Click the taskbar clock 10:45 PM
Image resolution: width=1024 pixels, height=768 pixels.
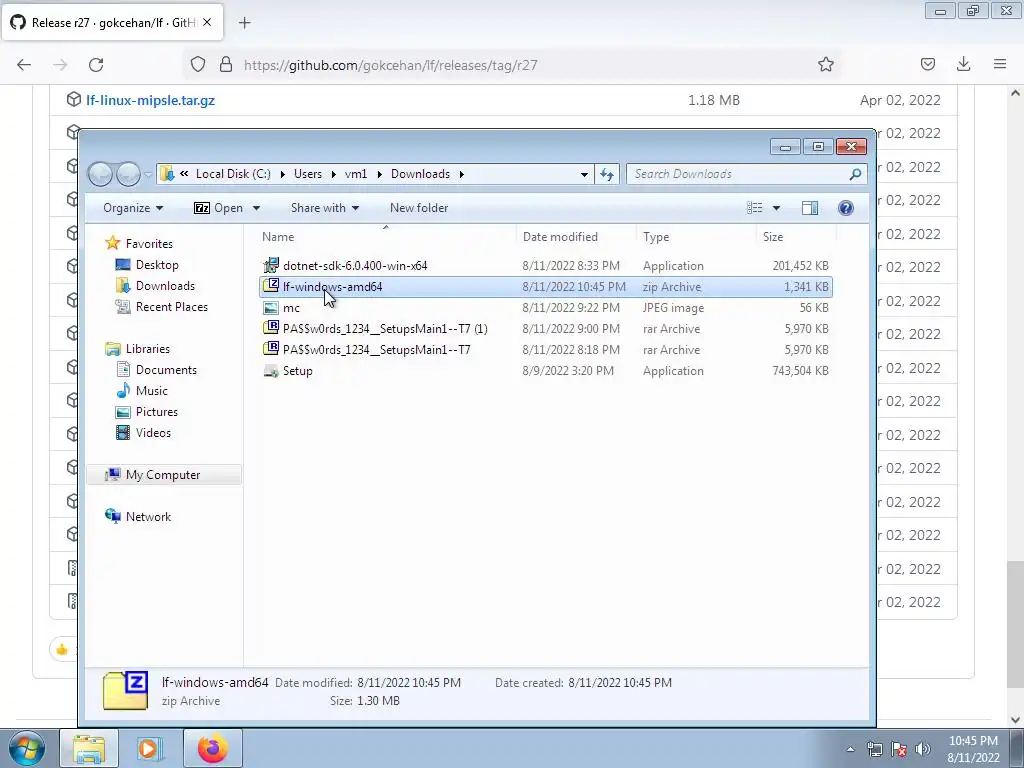pos(973,741)
